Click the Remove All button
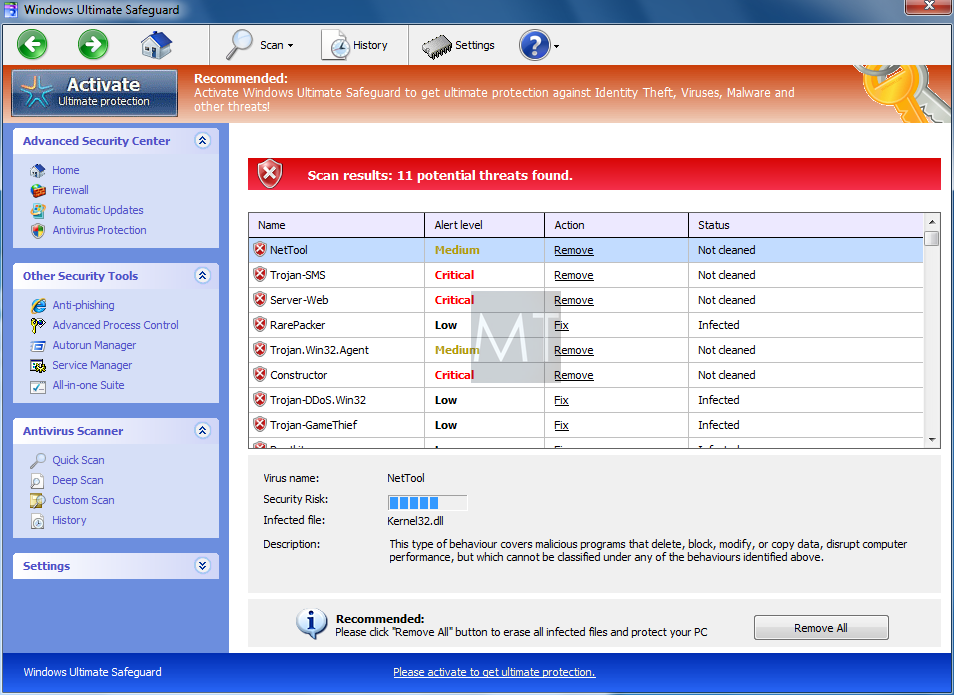This screenshot has height=695, width=954. pyautogui.click(x=821, y=628)
